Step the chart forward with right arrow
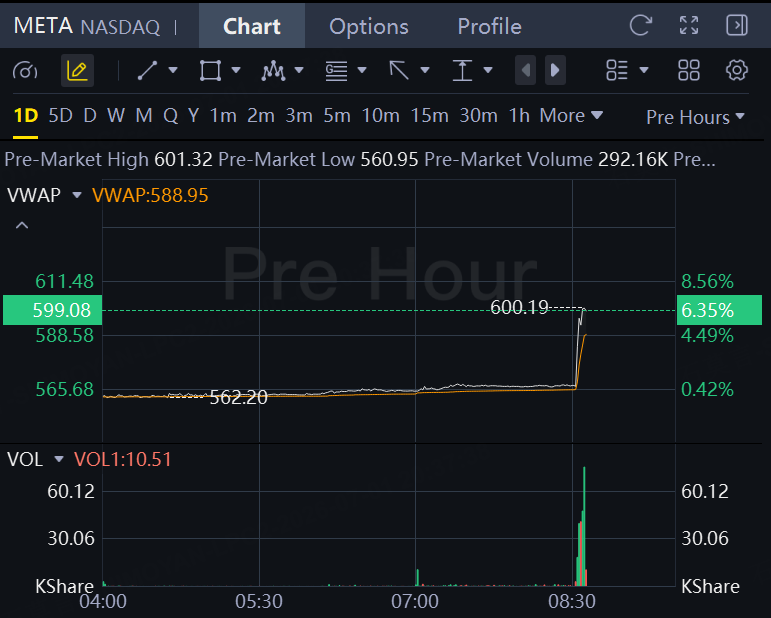This screenshot has width=771, height=618. pos(555,70)
